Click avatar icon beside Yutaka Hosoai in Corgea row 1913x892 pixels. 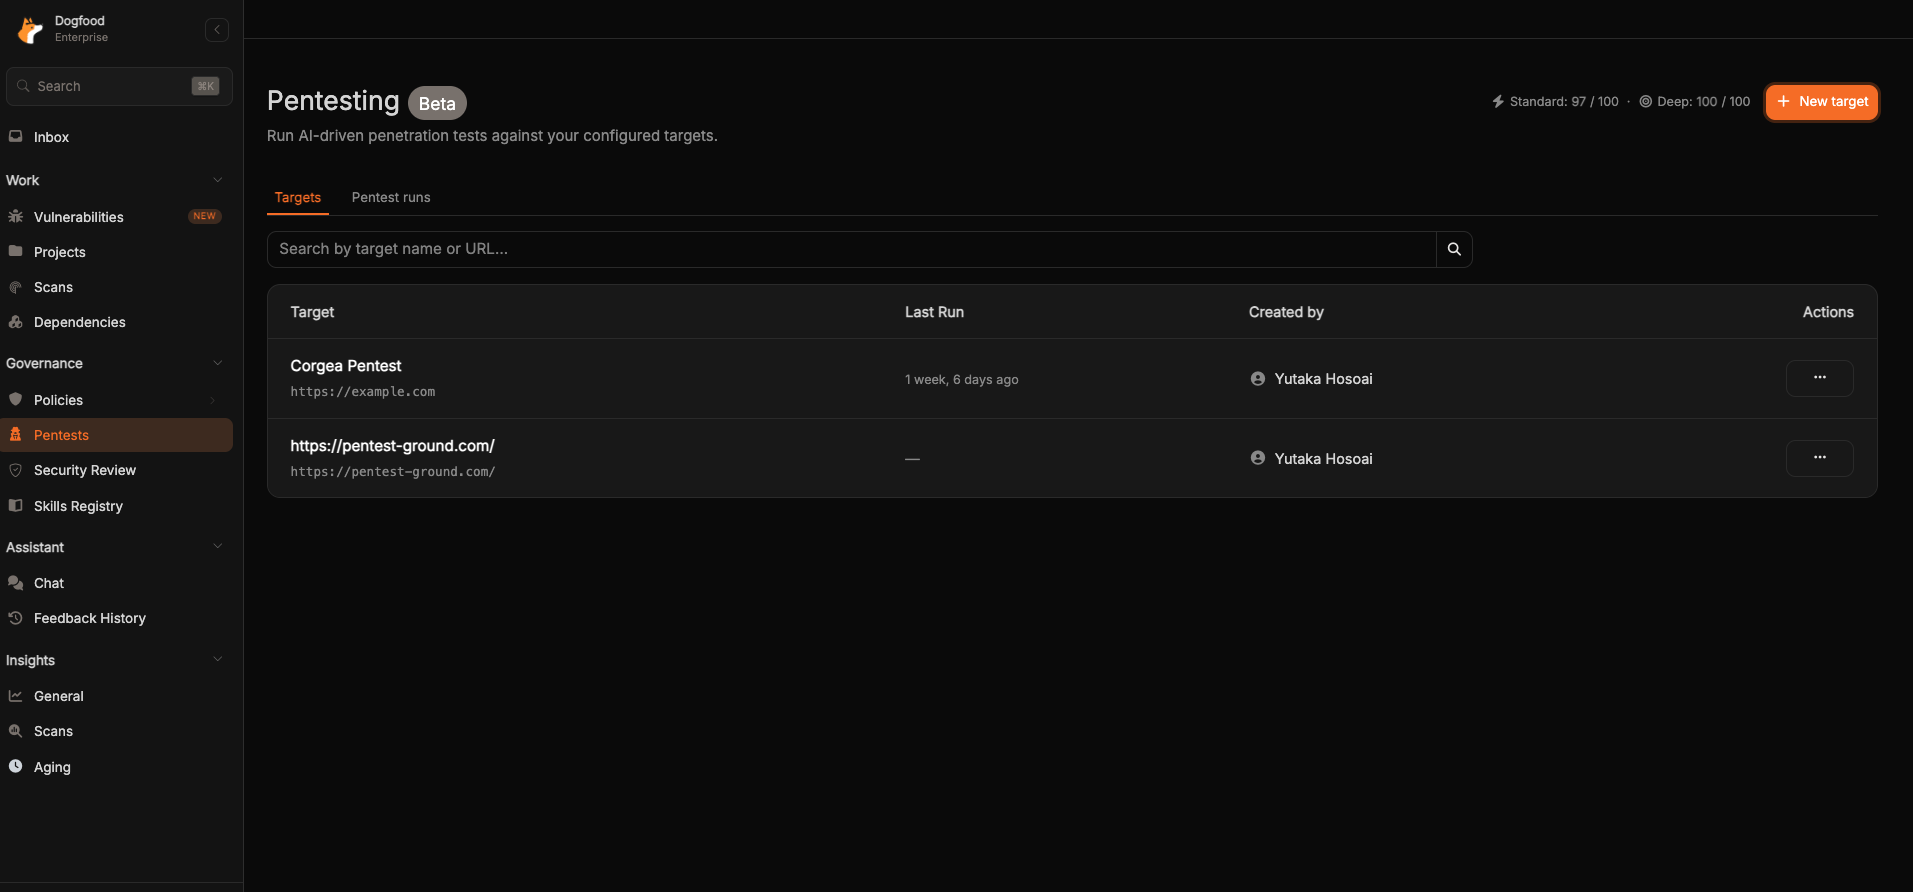click(x=1258, y=379)
